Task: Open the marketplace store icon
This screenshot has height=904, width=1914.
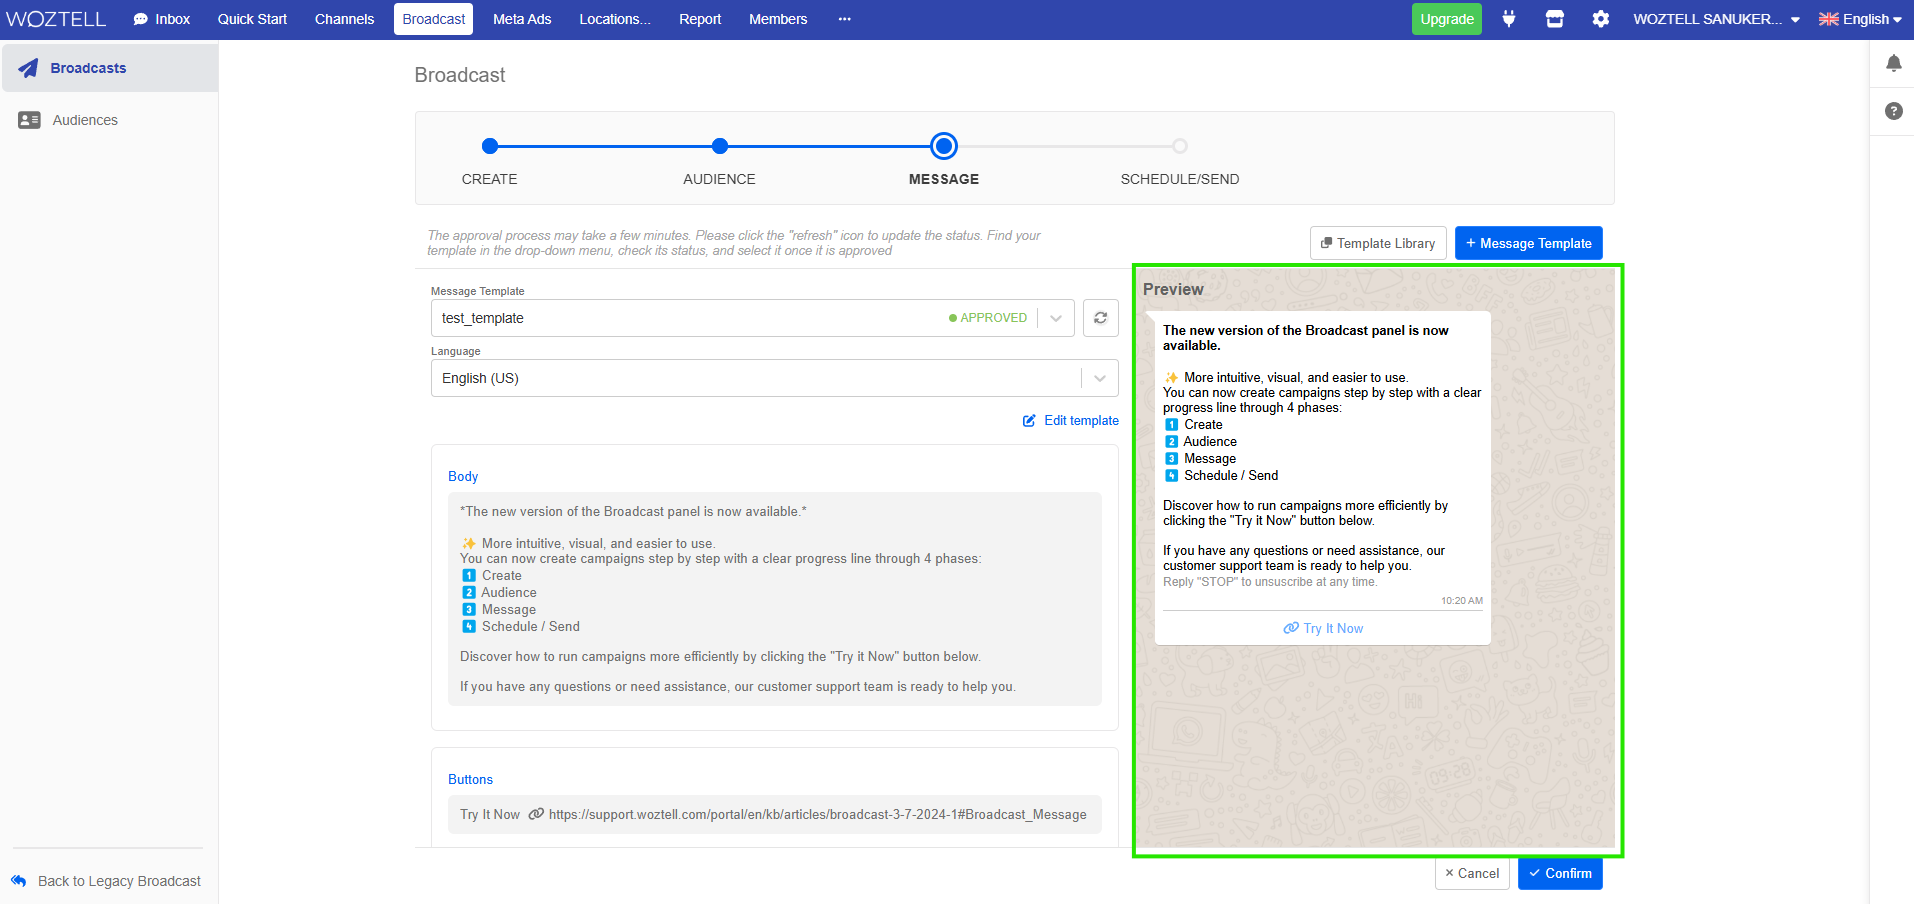Action: coord(1555,19)
